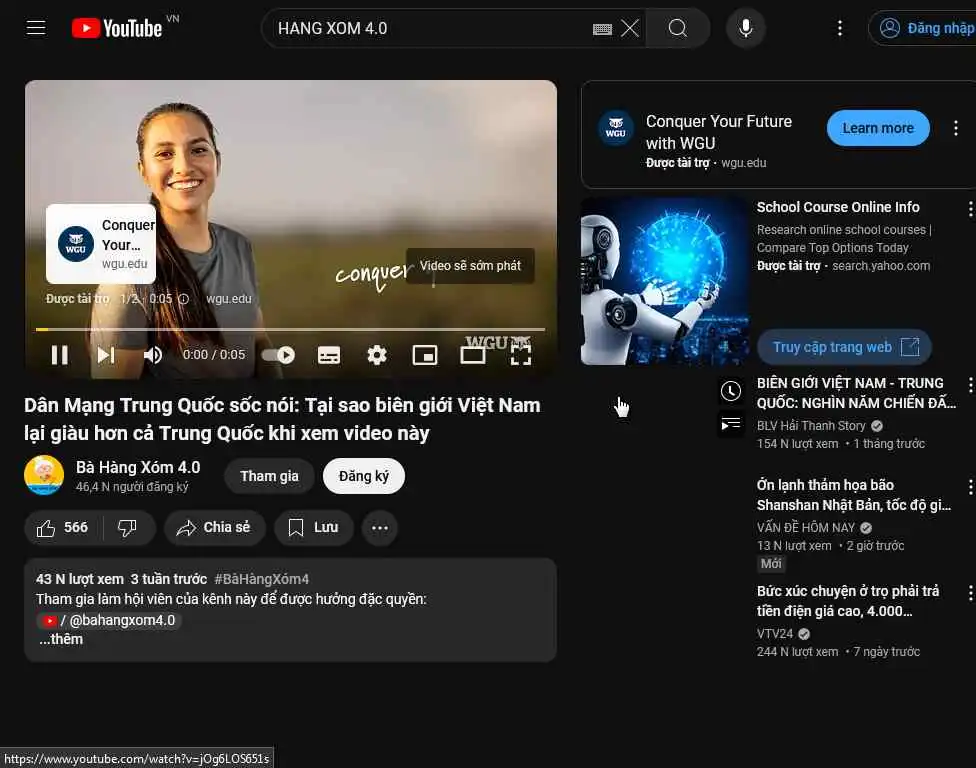Share the video with Chia sẻ
The height and width of the screenshot is (768, 976).
[214, 528]
